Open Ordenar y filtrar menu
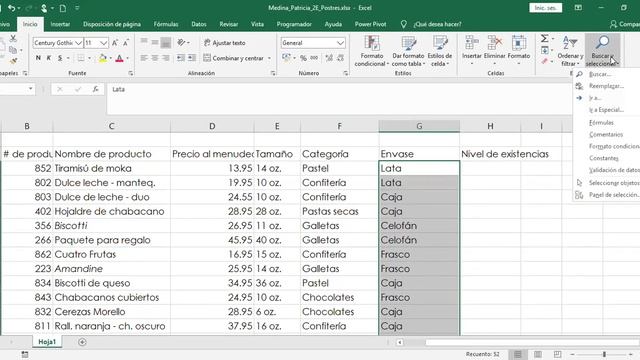The width and height of the screenshot is (640, 360). [570, 51]
